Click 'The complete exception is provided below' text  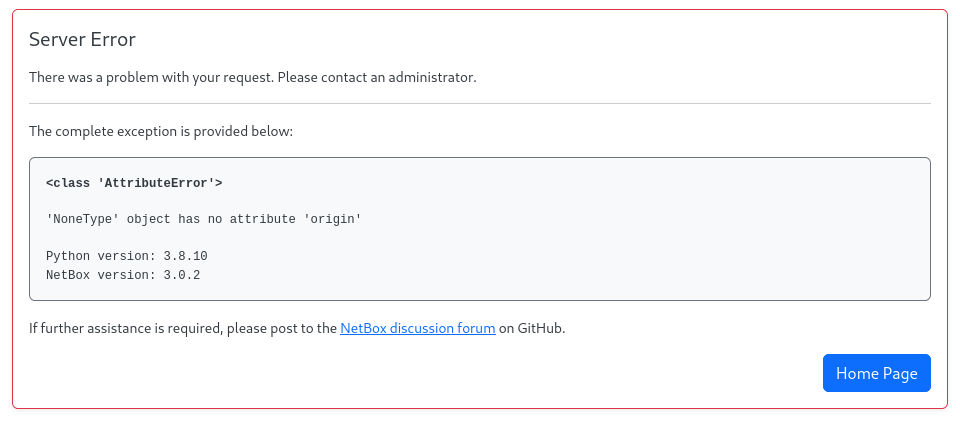(x=161, y=131)
